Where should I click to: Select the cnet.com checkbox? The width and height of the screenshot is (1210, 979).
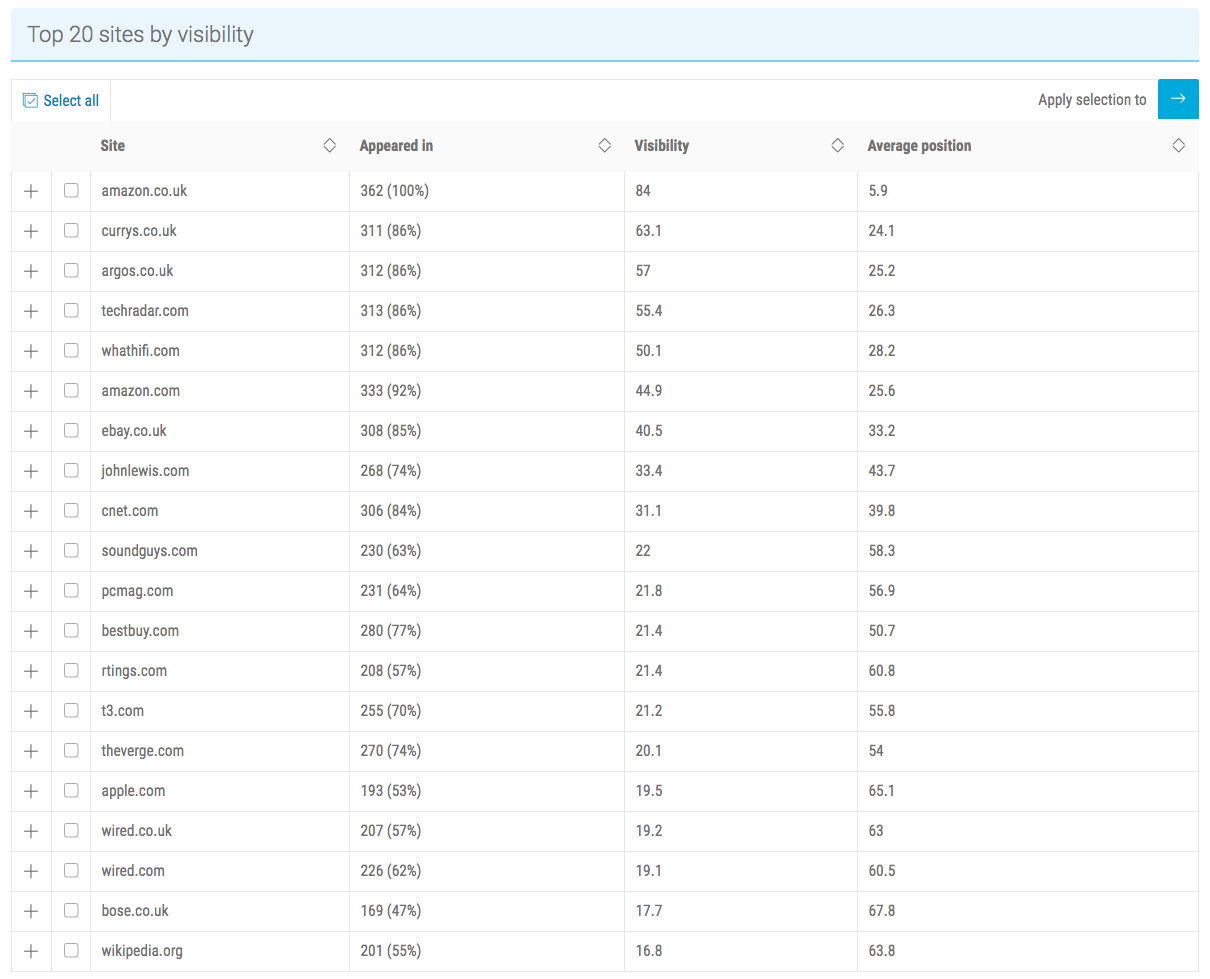point(71,510)
